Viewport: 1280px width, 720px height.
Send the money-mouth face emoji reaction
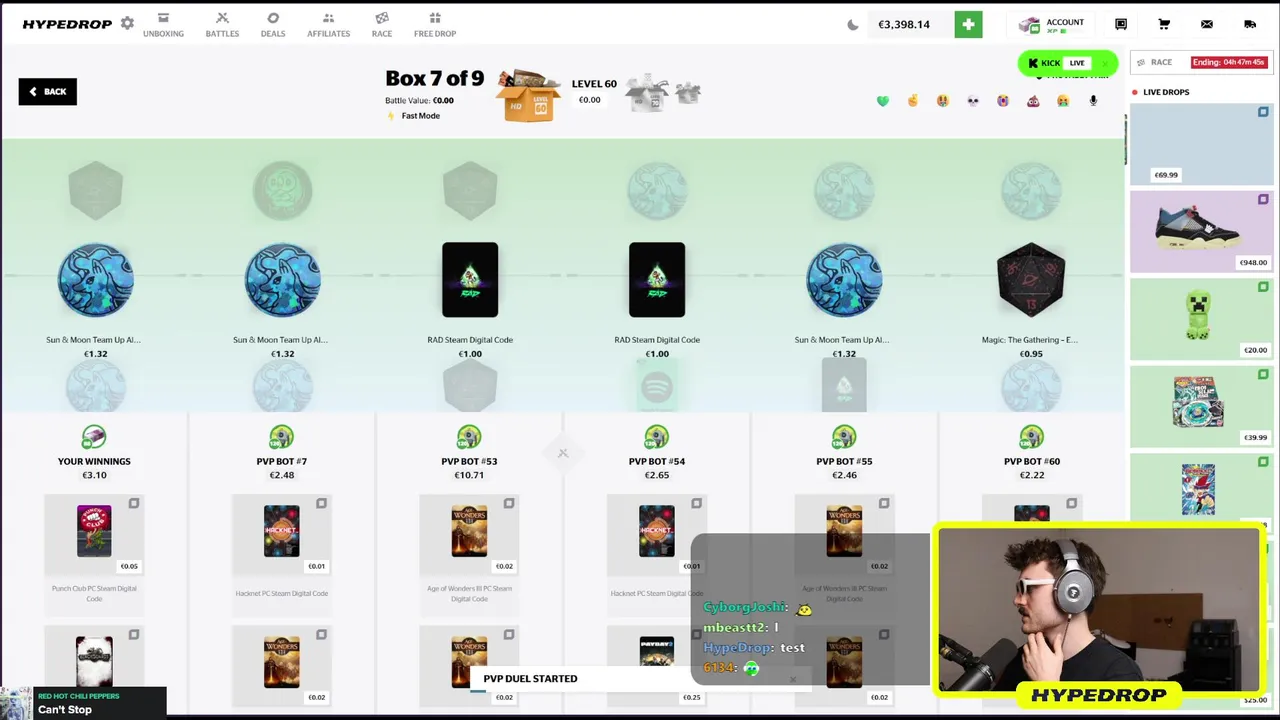click(x=943, y=101)
